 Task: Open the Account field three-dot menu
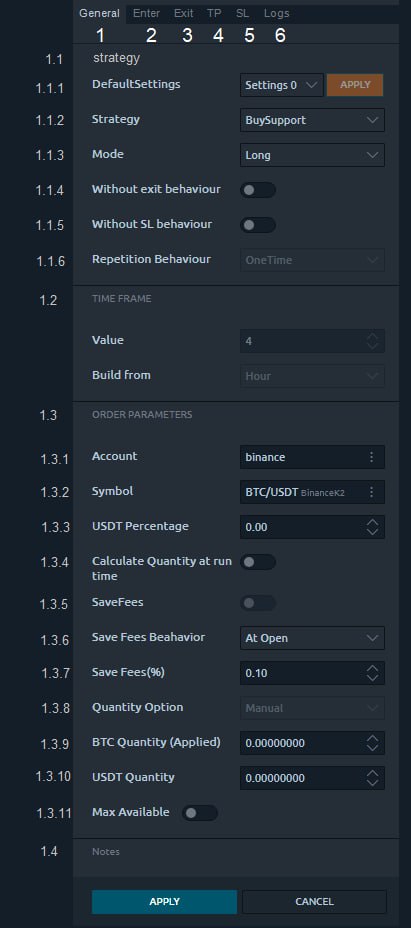click(x=371, y=457)
